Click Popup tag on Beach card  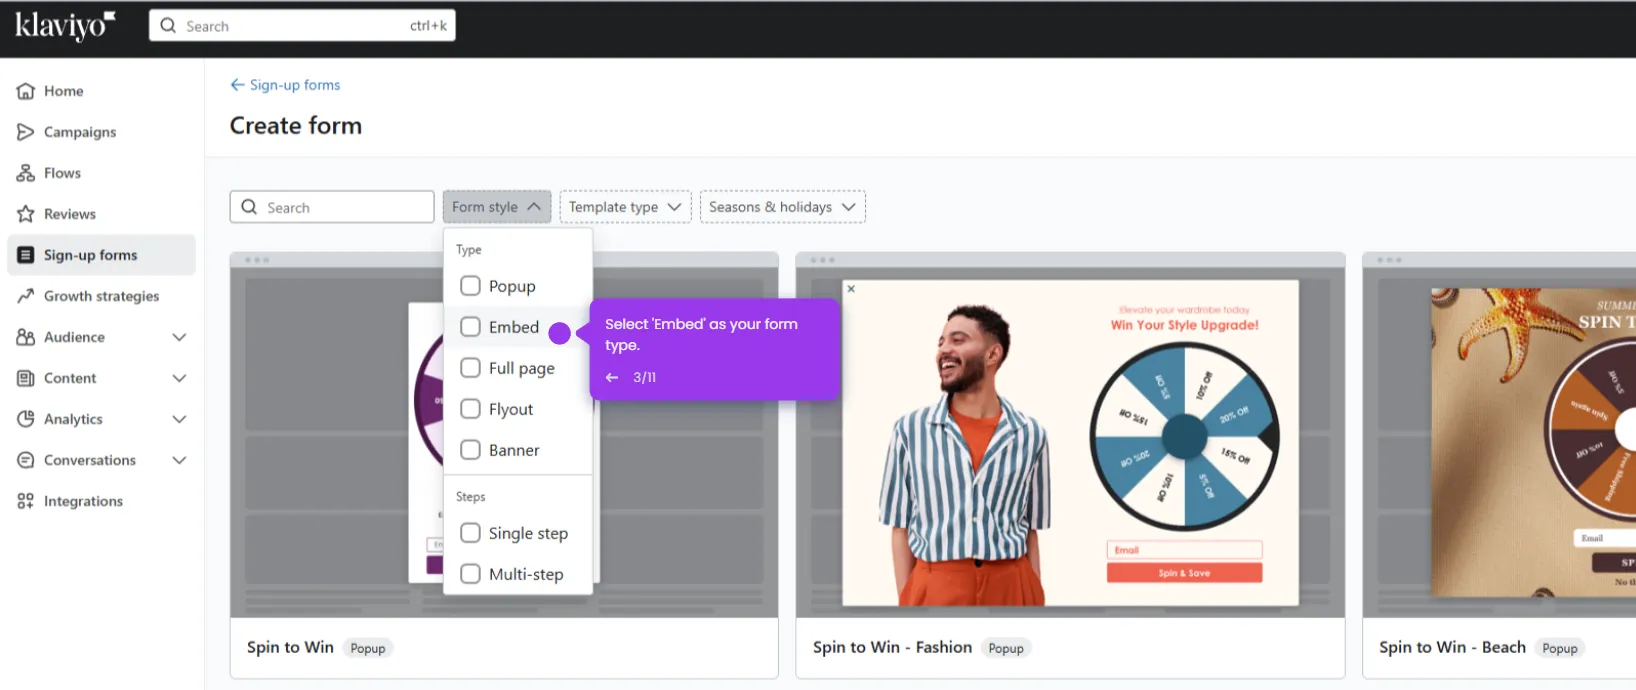tap(1560, 648)
